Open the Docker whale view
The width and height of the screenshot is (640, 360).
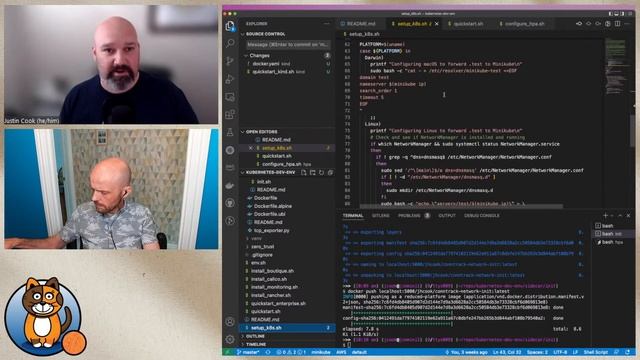pyautogui.click(x=230, y=185)
